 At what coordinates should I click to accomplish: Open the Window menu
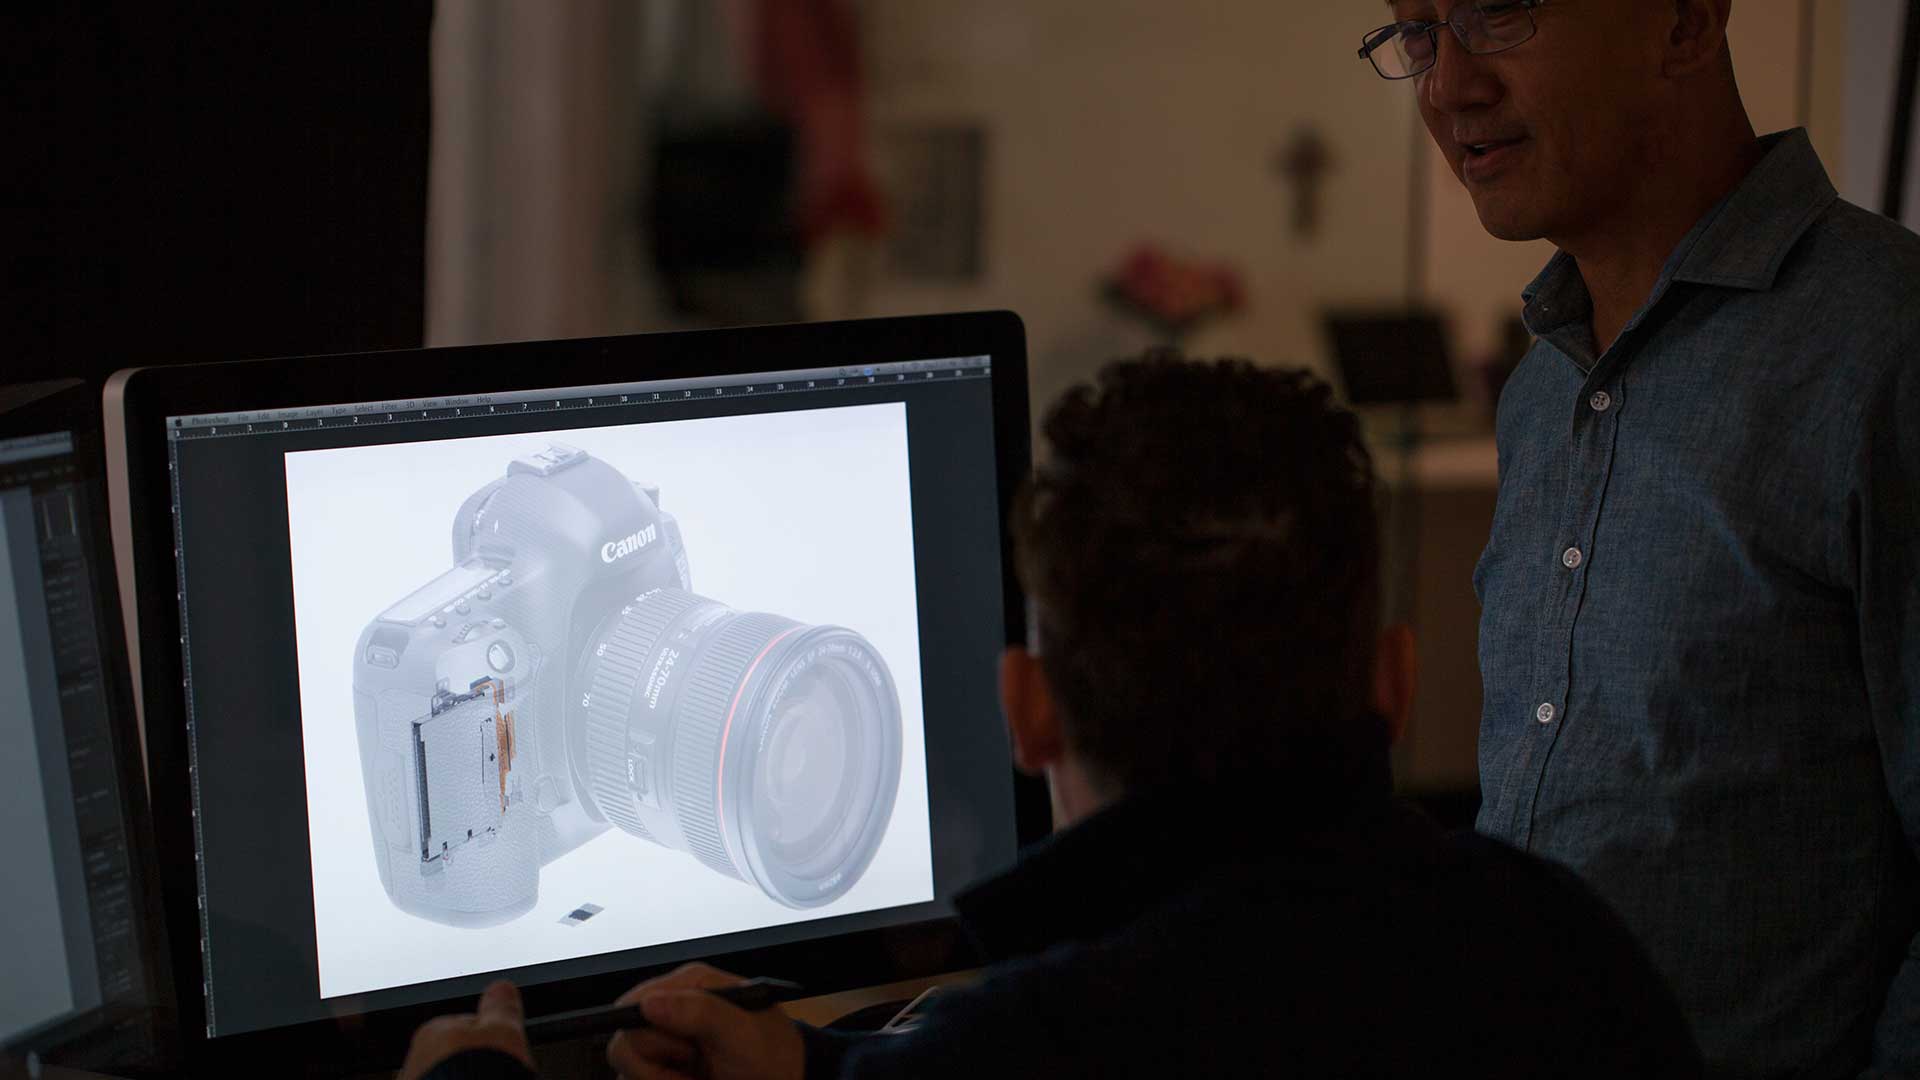(x=457, y=402)
